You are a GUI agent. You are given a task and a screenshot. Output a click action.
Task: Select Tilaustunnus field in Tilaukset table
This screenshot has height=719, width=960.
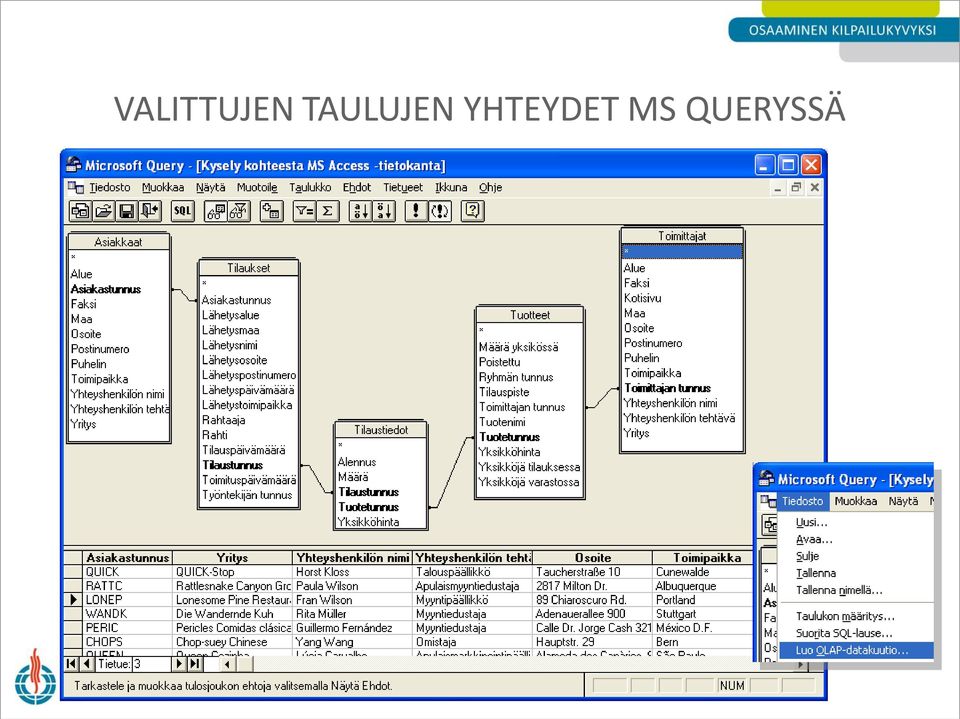point(233,465)
